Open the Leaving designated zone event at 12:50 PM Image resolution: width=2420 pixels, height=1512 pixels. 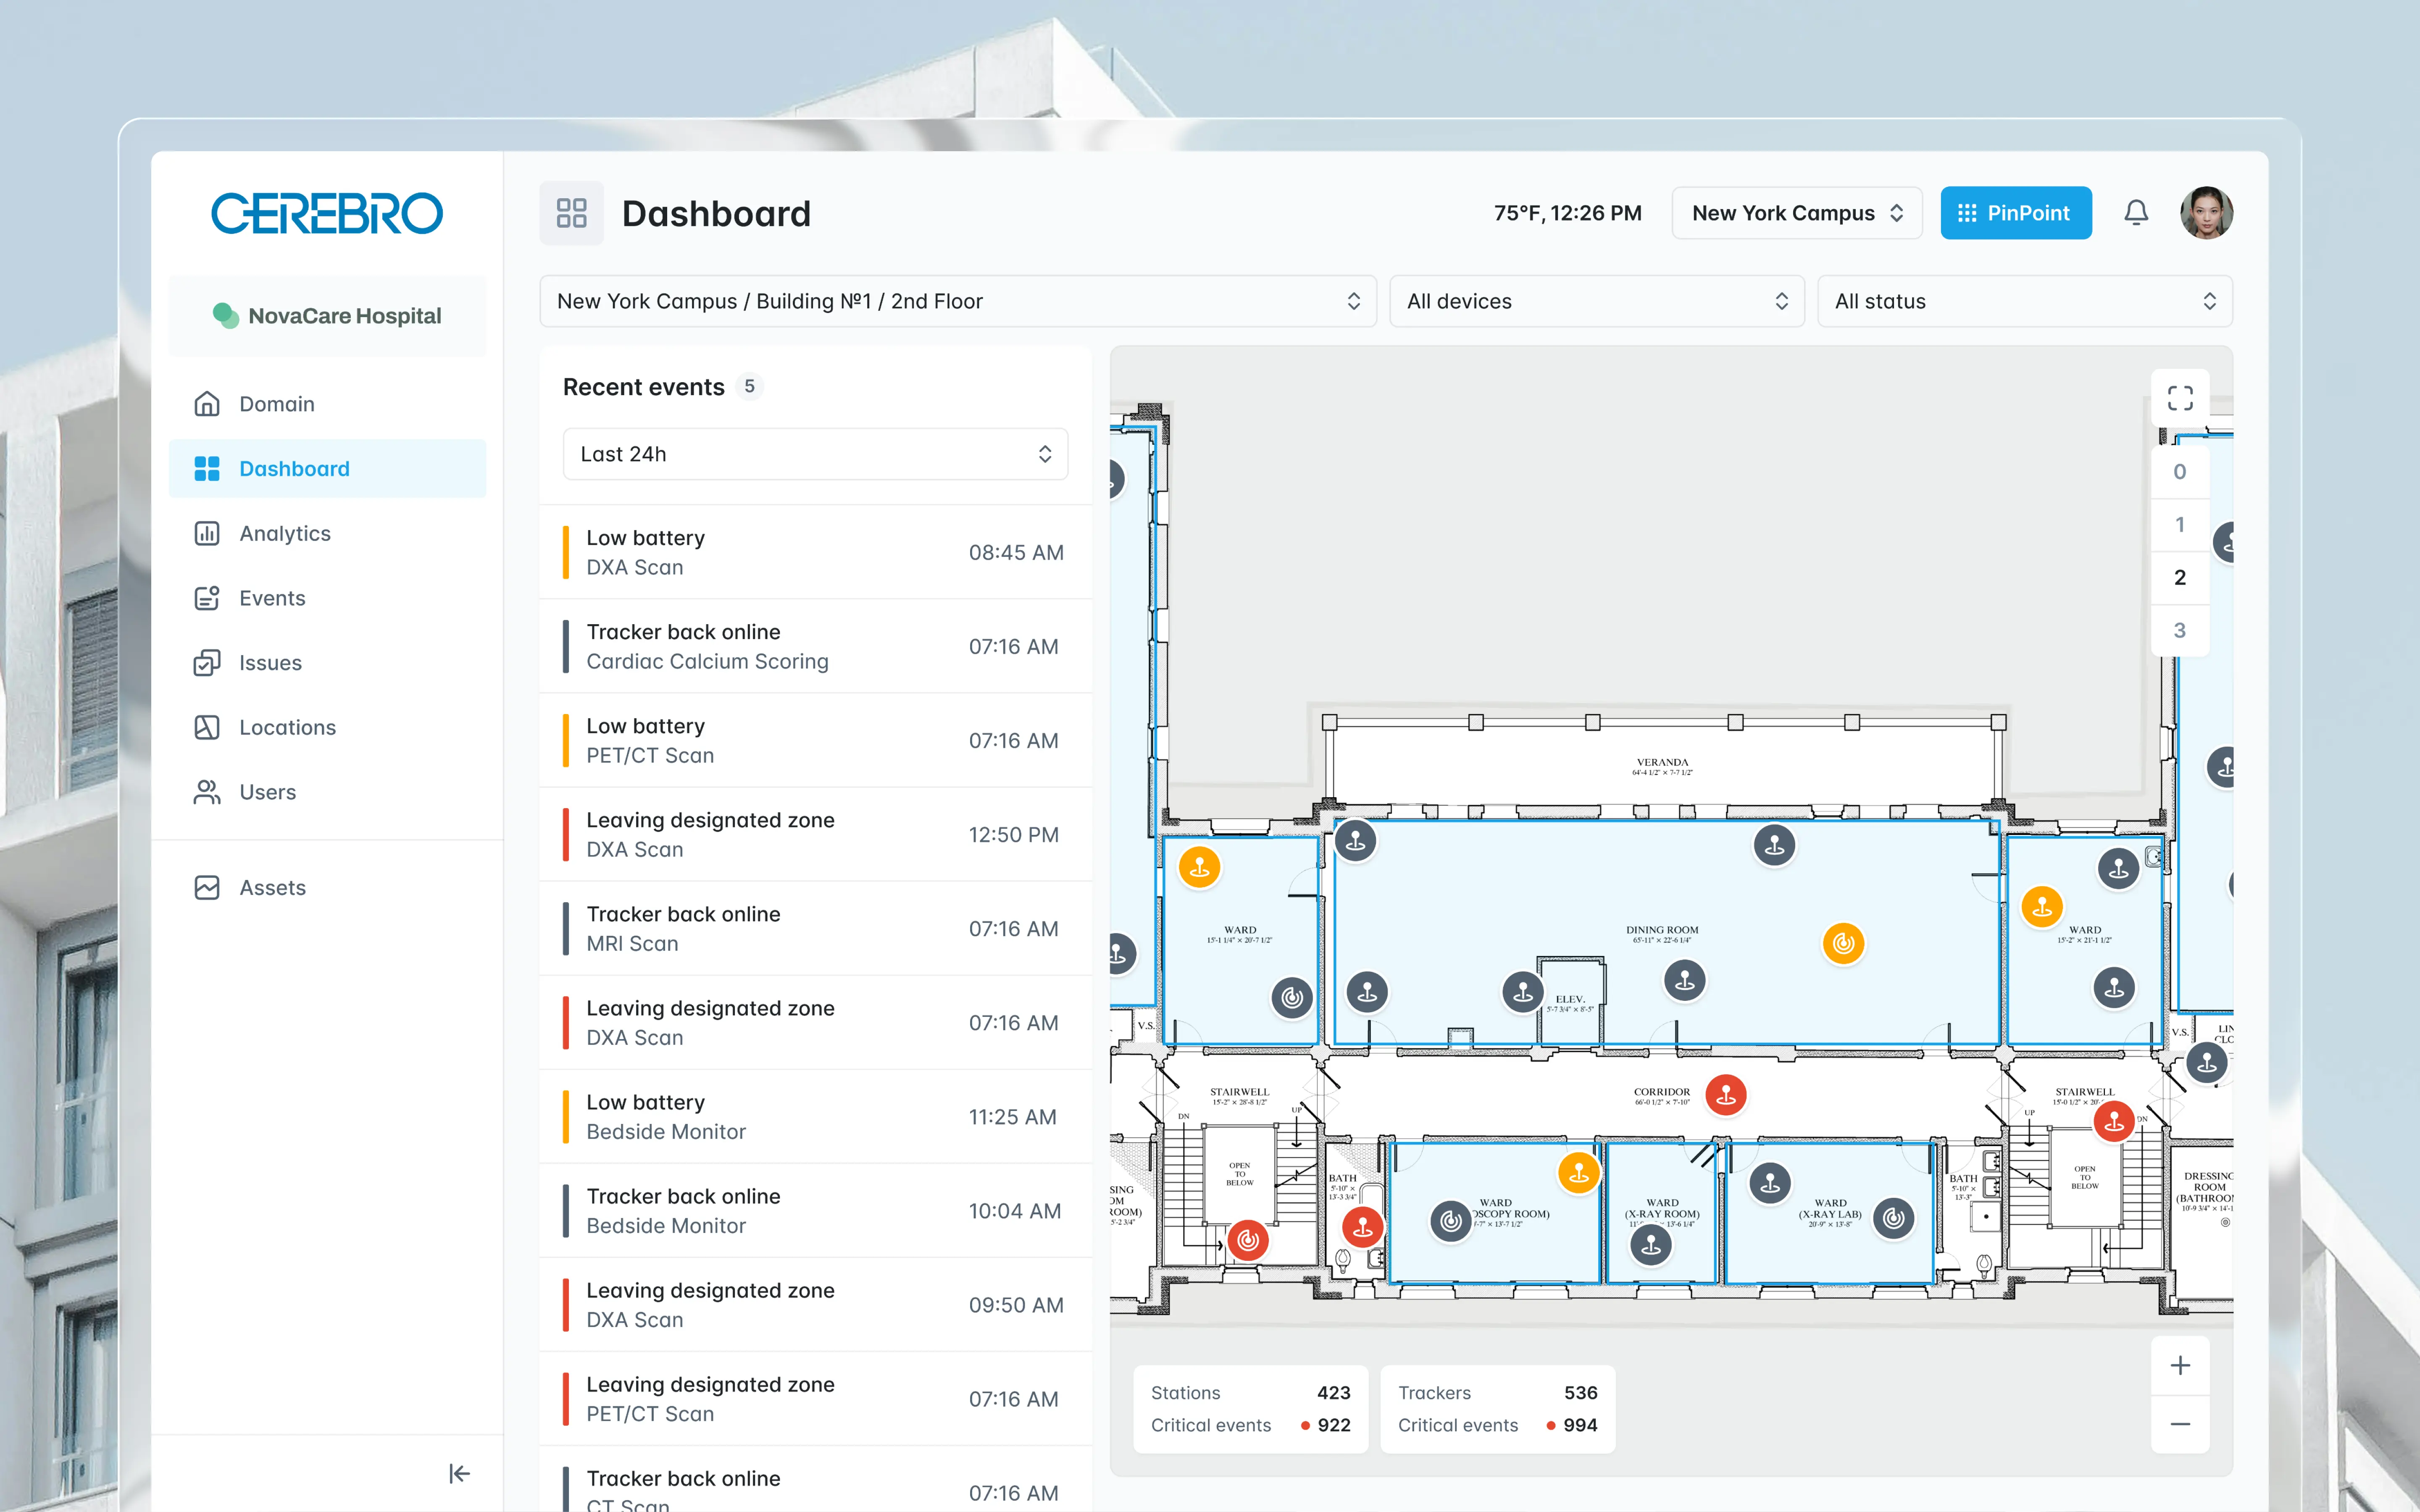(x=815, y=835)
